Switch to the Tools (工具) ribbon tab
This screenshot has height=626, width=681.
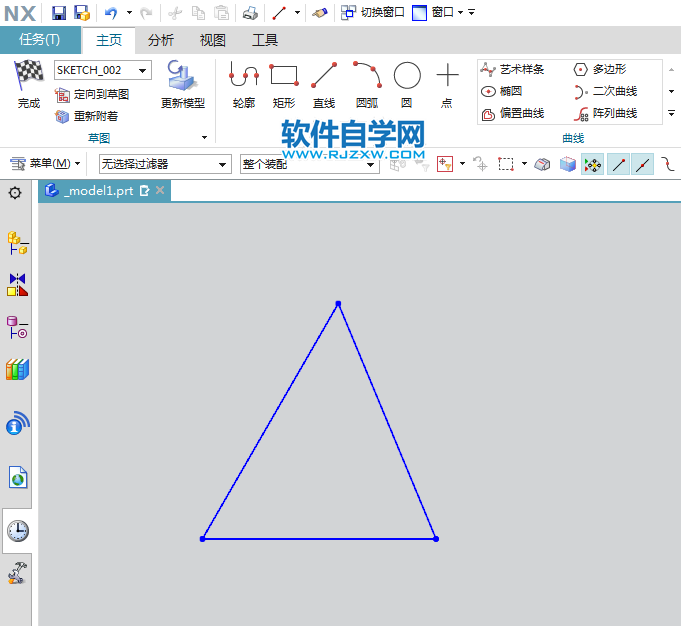(x=265, y=40)
